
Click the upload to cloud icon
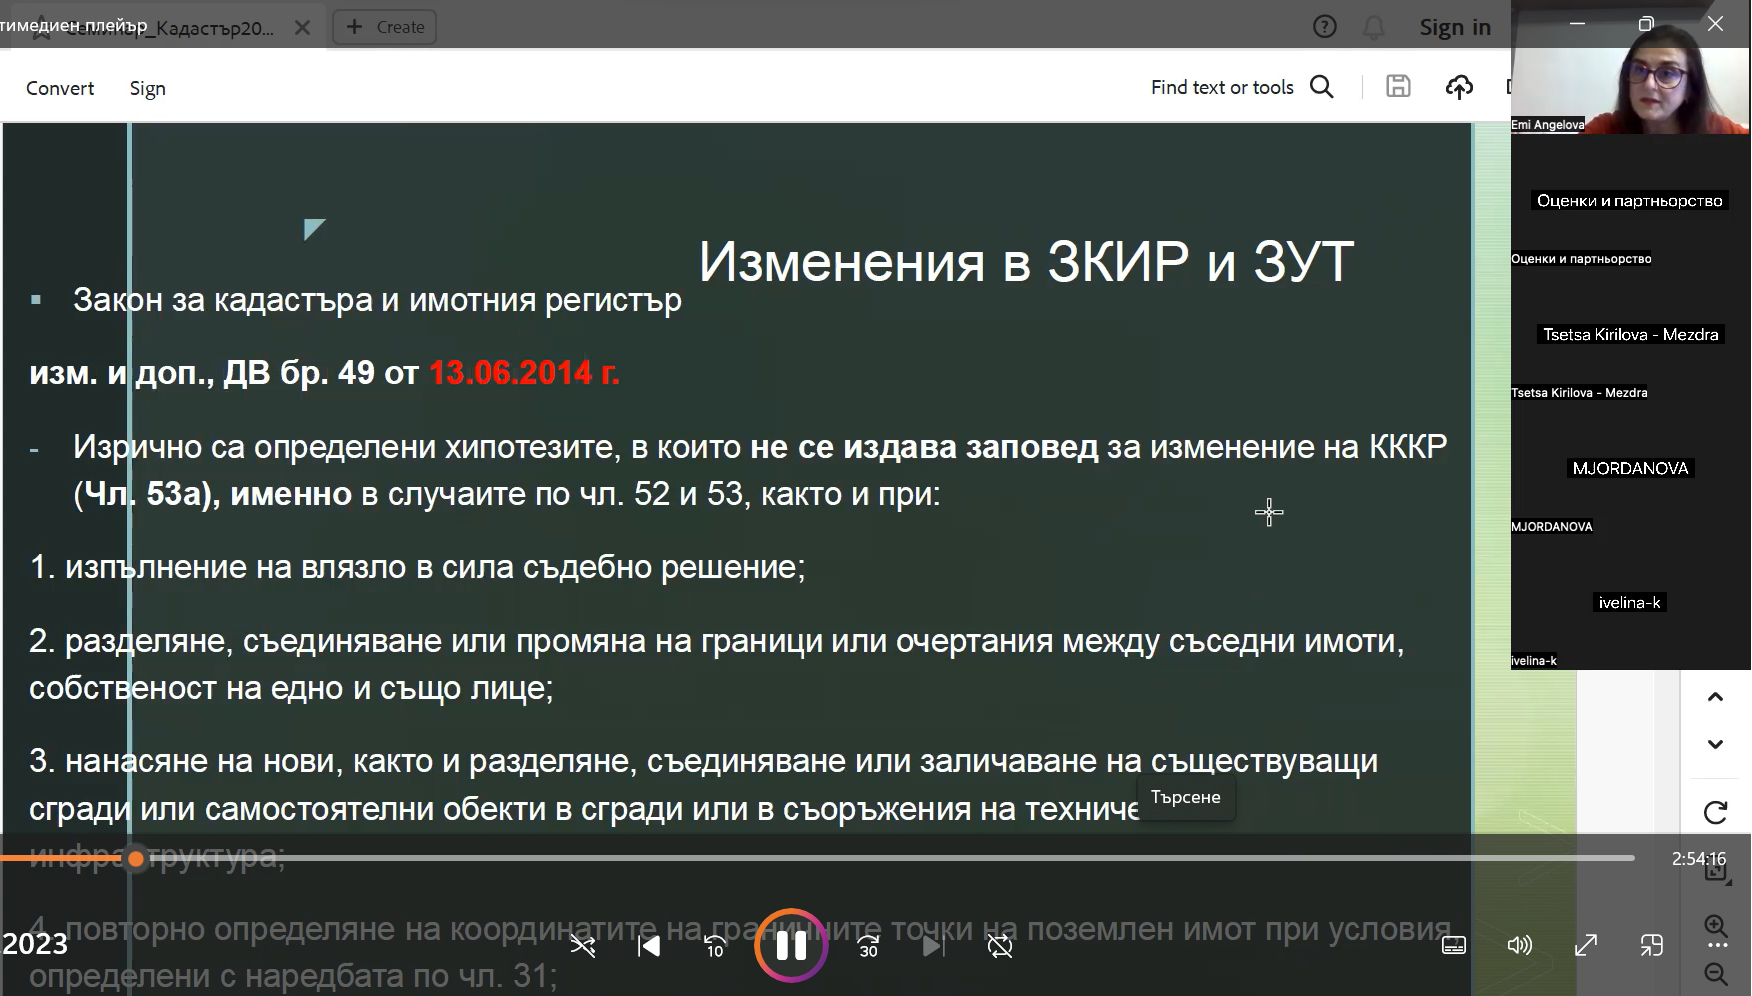1459,87
